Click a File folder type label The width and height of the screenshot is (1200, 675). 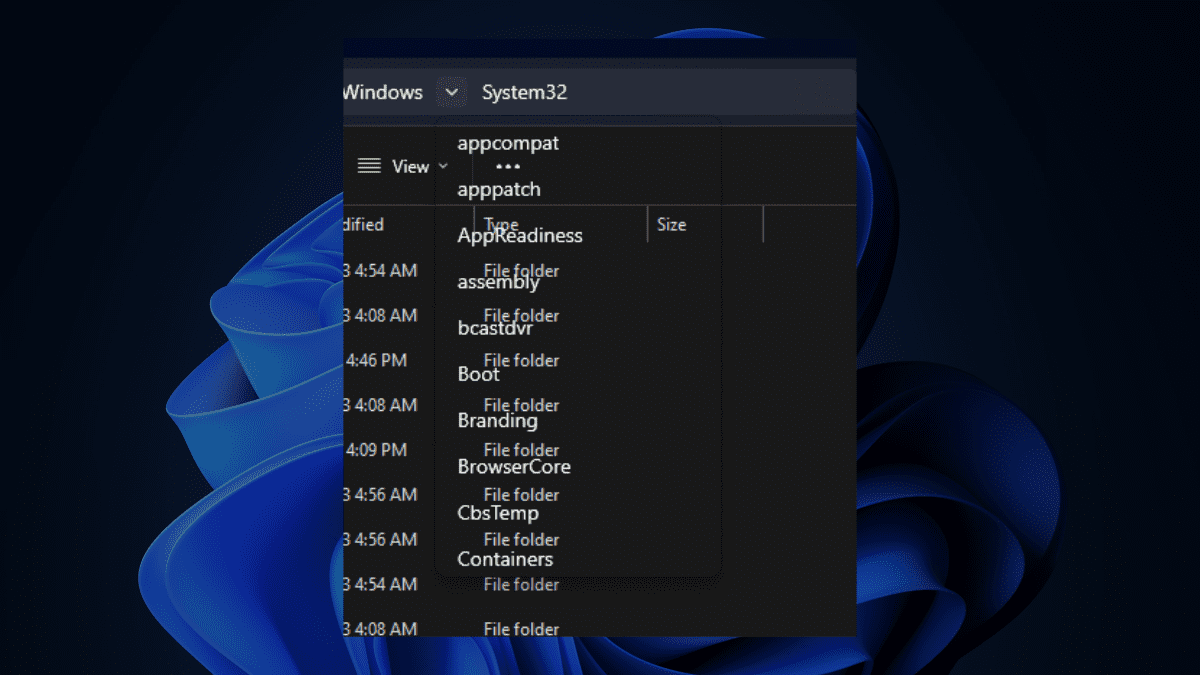pos(521,270)
